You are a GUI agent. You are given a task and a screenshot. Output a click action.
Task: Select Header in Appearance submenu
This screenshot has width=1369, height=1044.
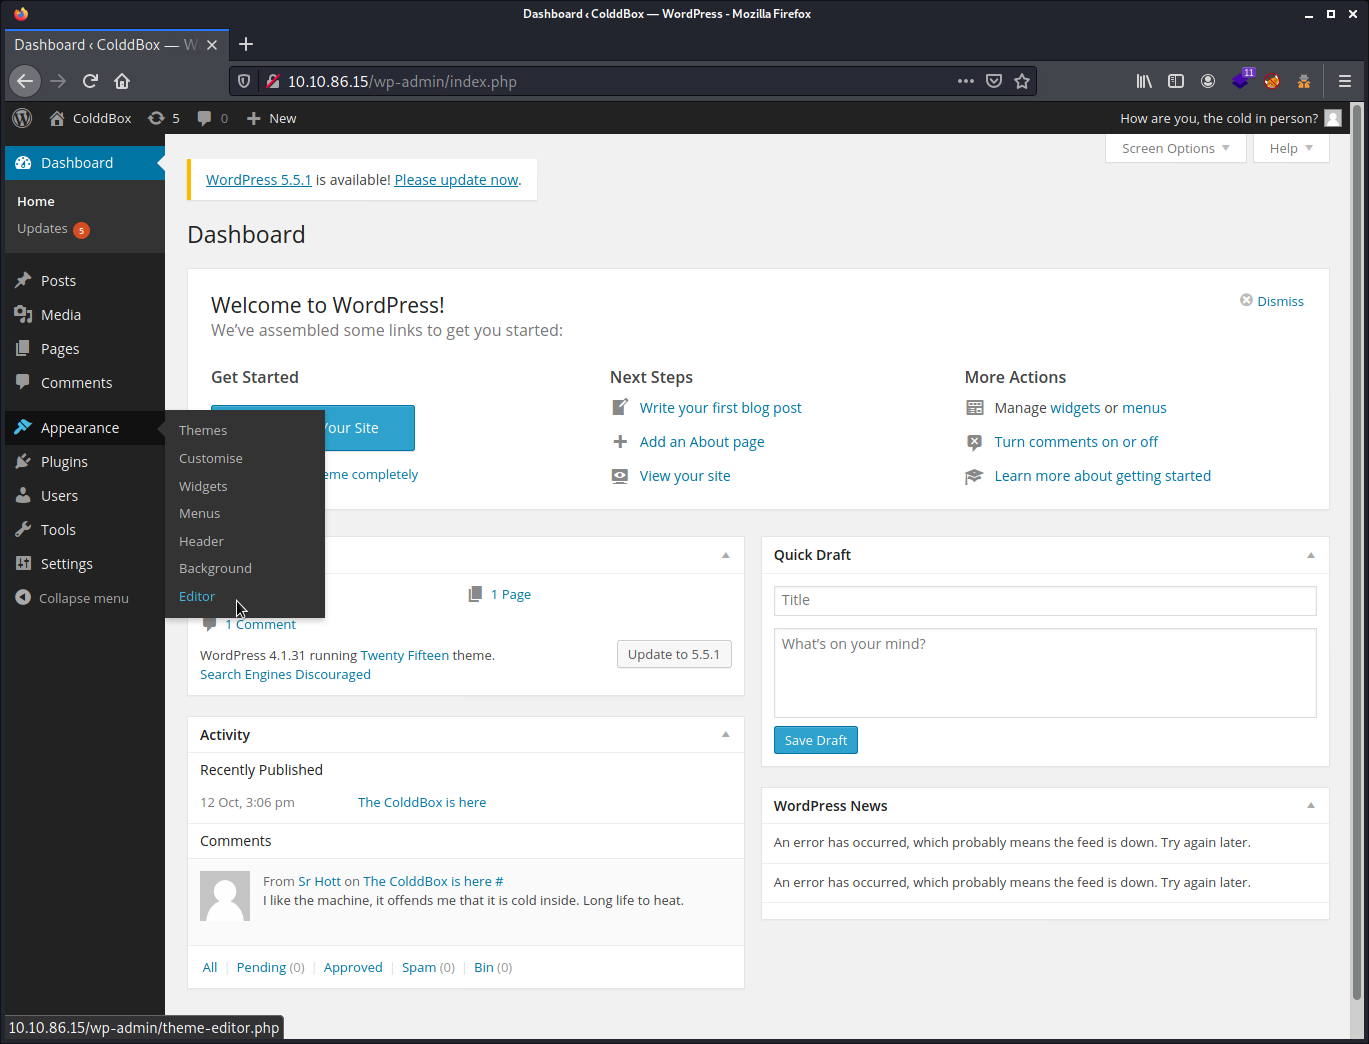pyautogui.click(x=201, y=541)
